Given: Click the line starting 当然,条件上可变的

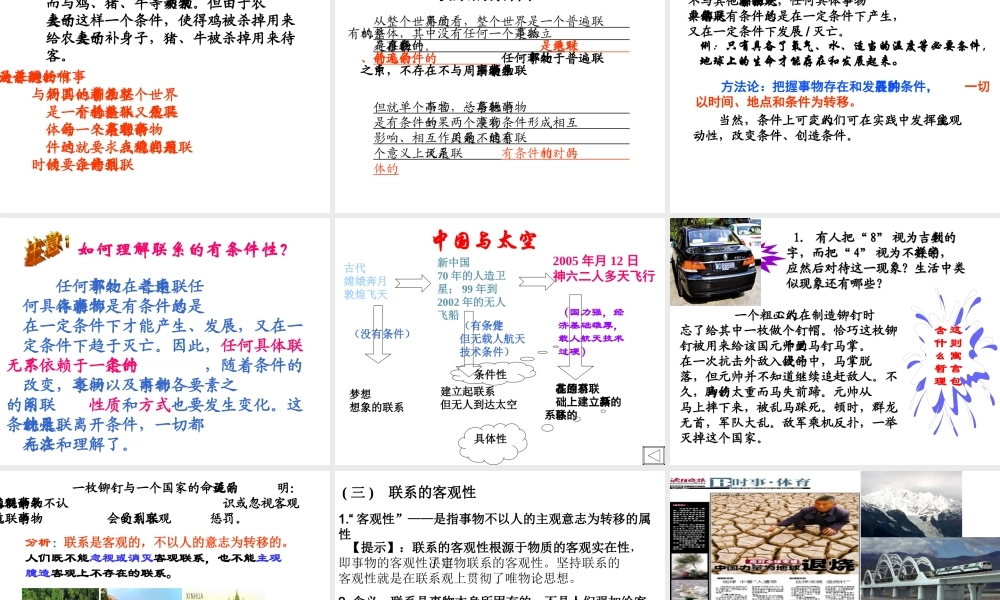Looking at the screenshot, I should [x=840, y=120].
